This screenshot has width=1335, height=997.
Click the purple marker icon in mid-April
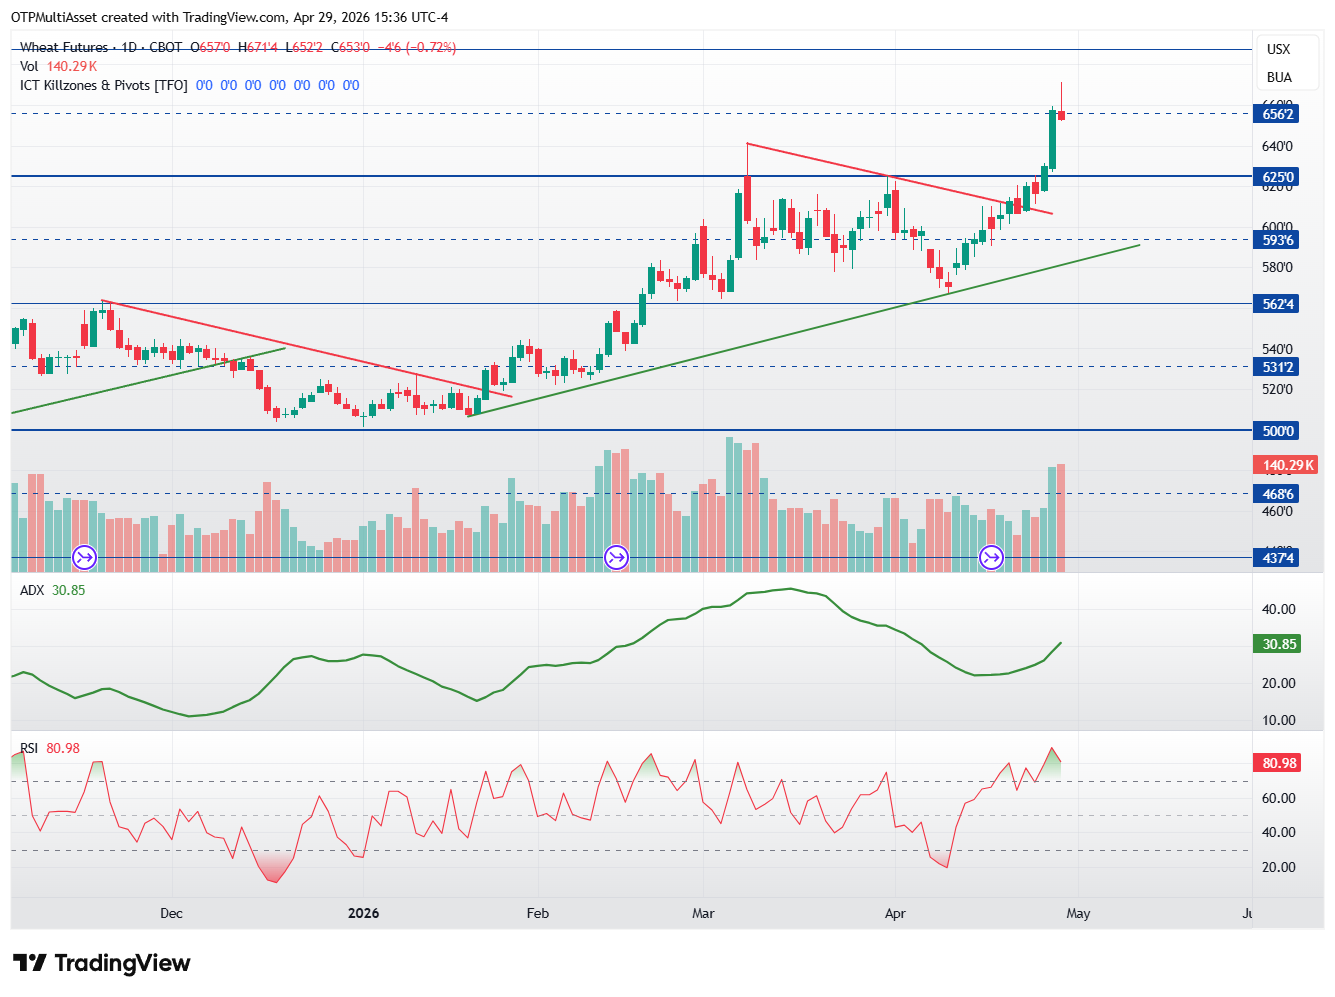[x=991, y=557]
